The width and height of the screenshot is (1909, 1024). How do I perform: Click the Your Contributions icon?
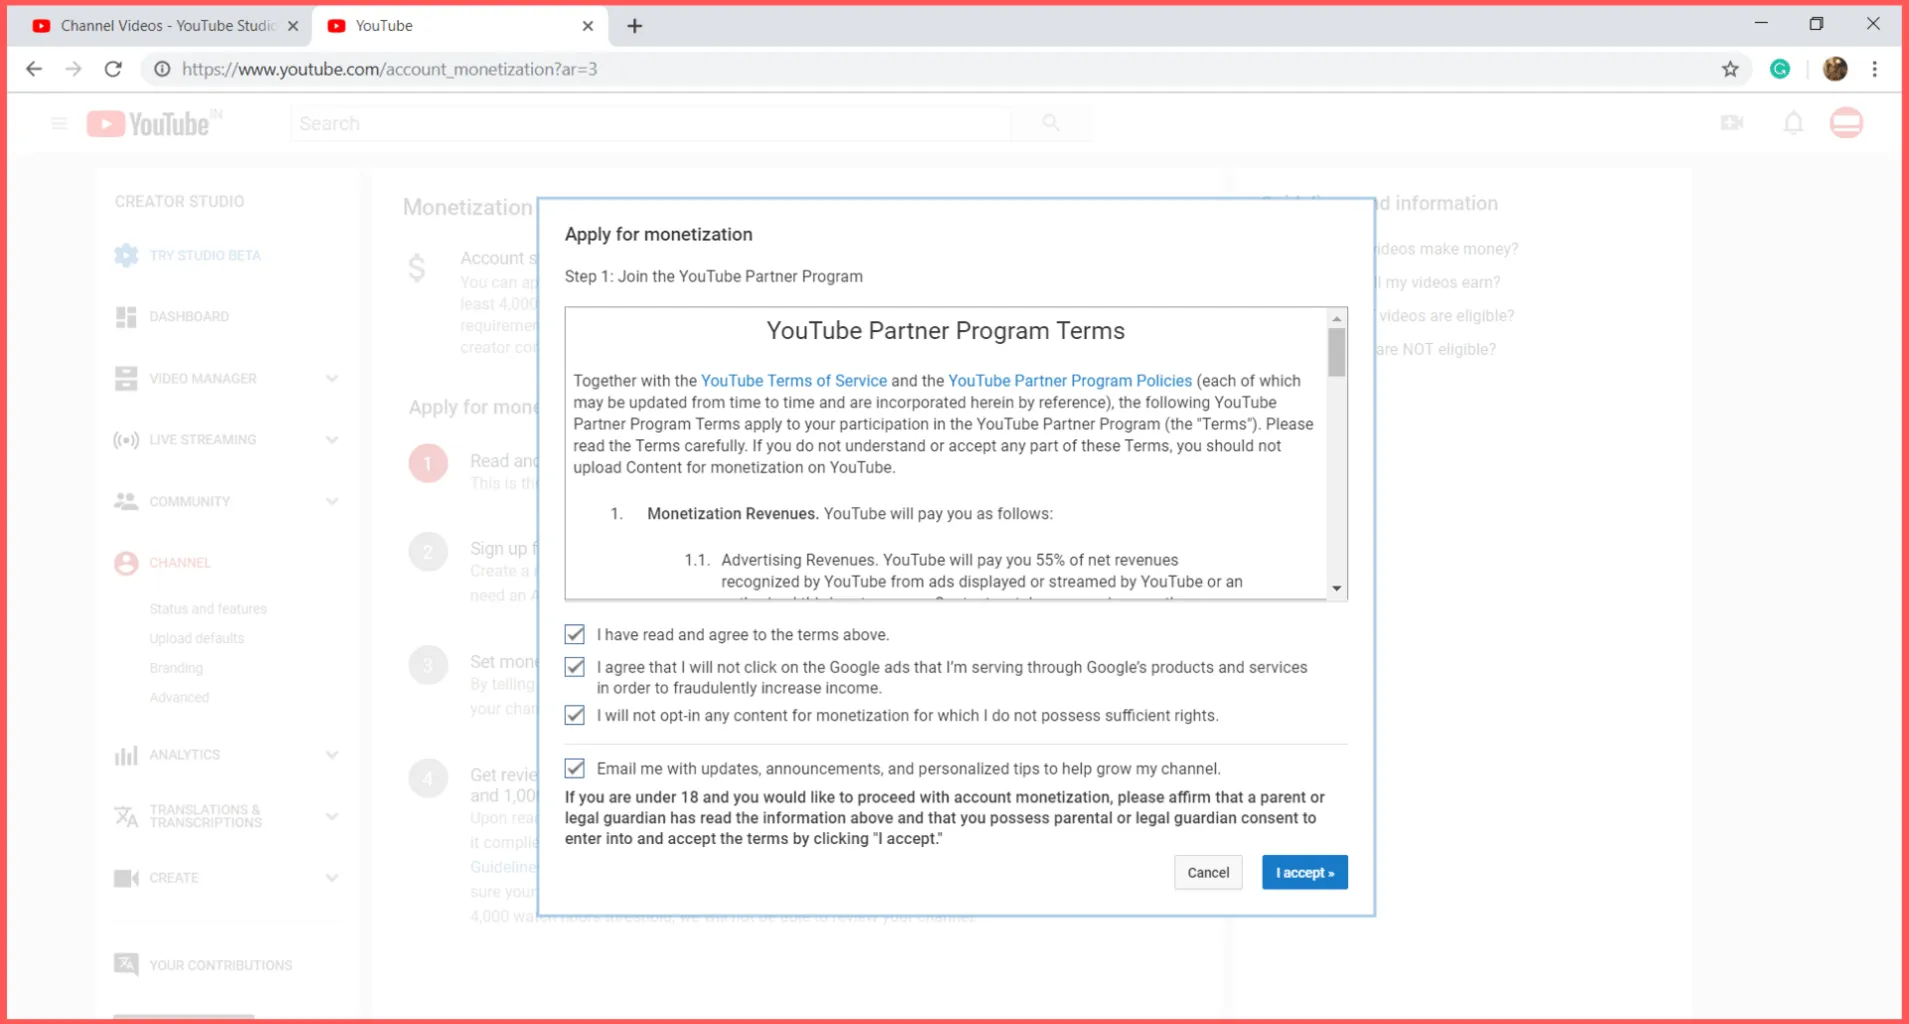(126, 964)
